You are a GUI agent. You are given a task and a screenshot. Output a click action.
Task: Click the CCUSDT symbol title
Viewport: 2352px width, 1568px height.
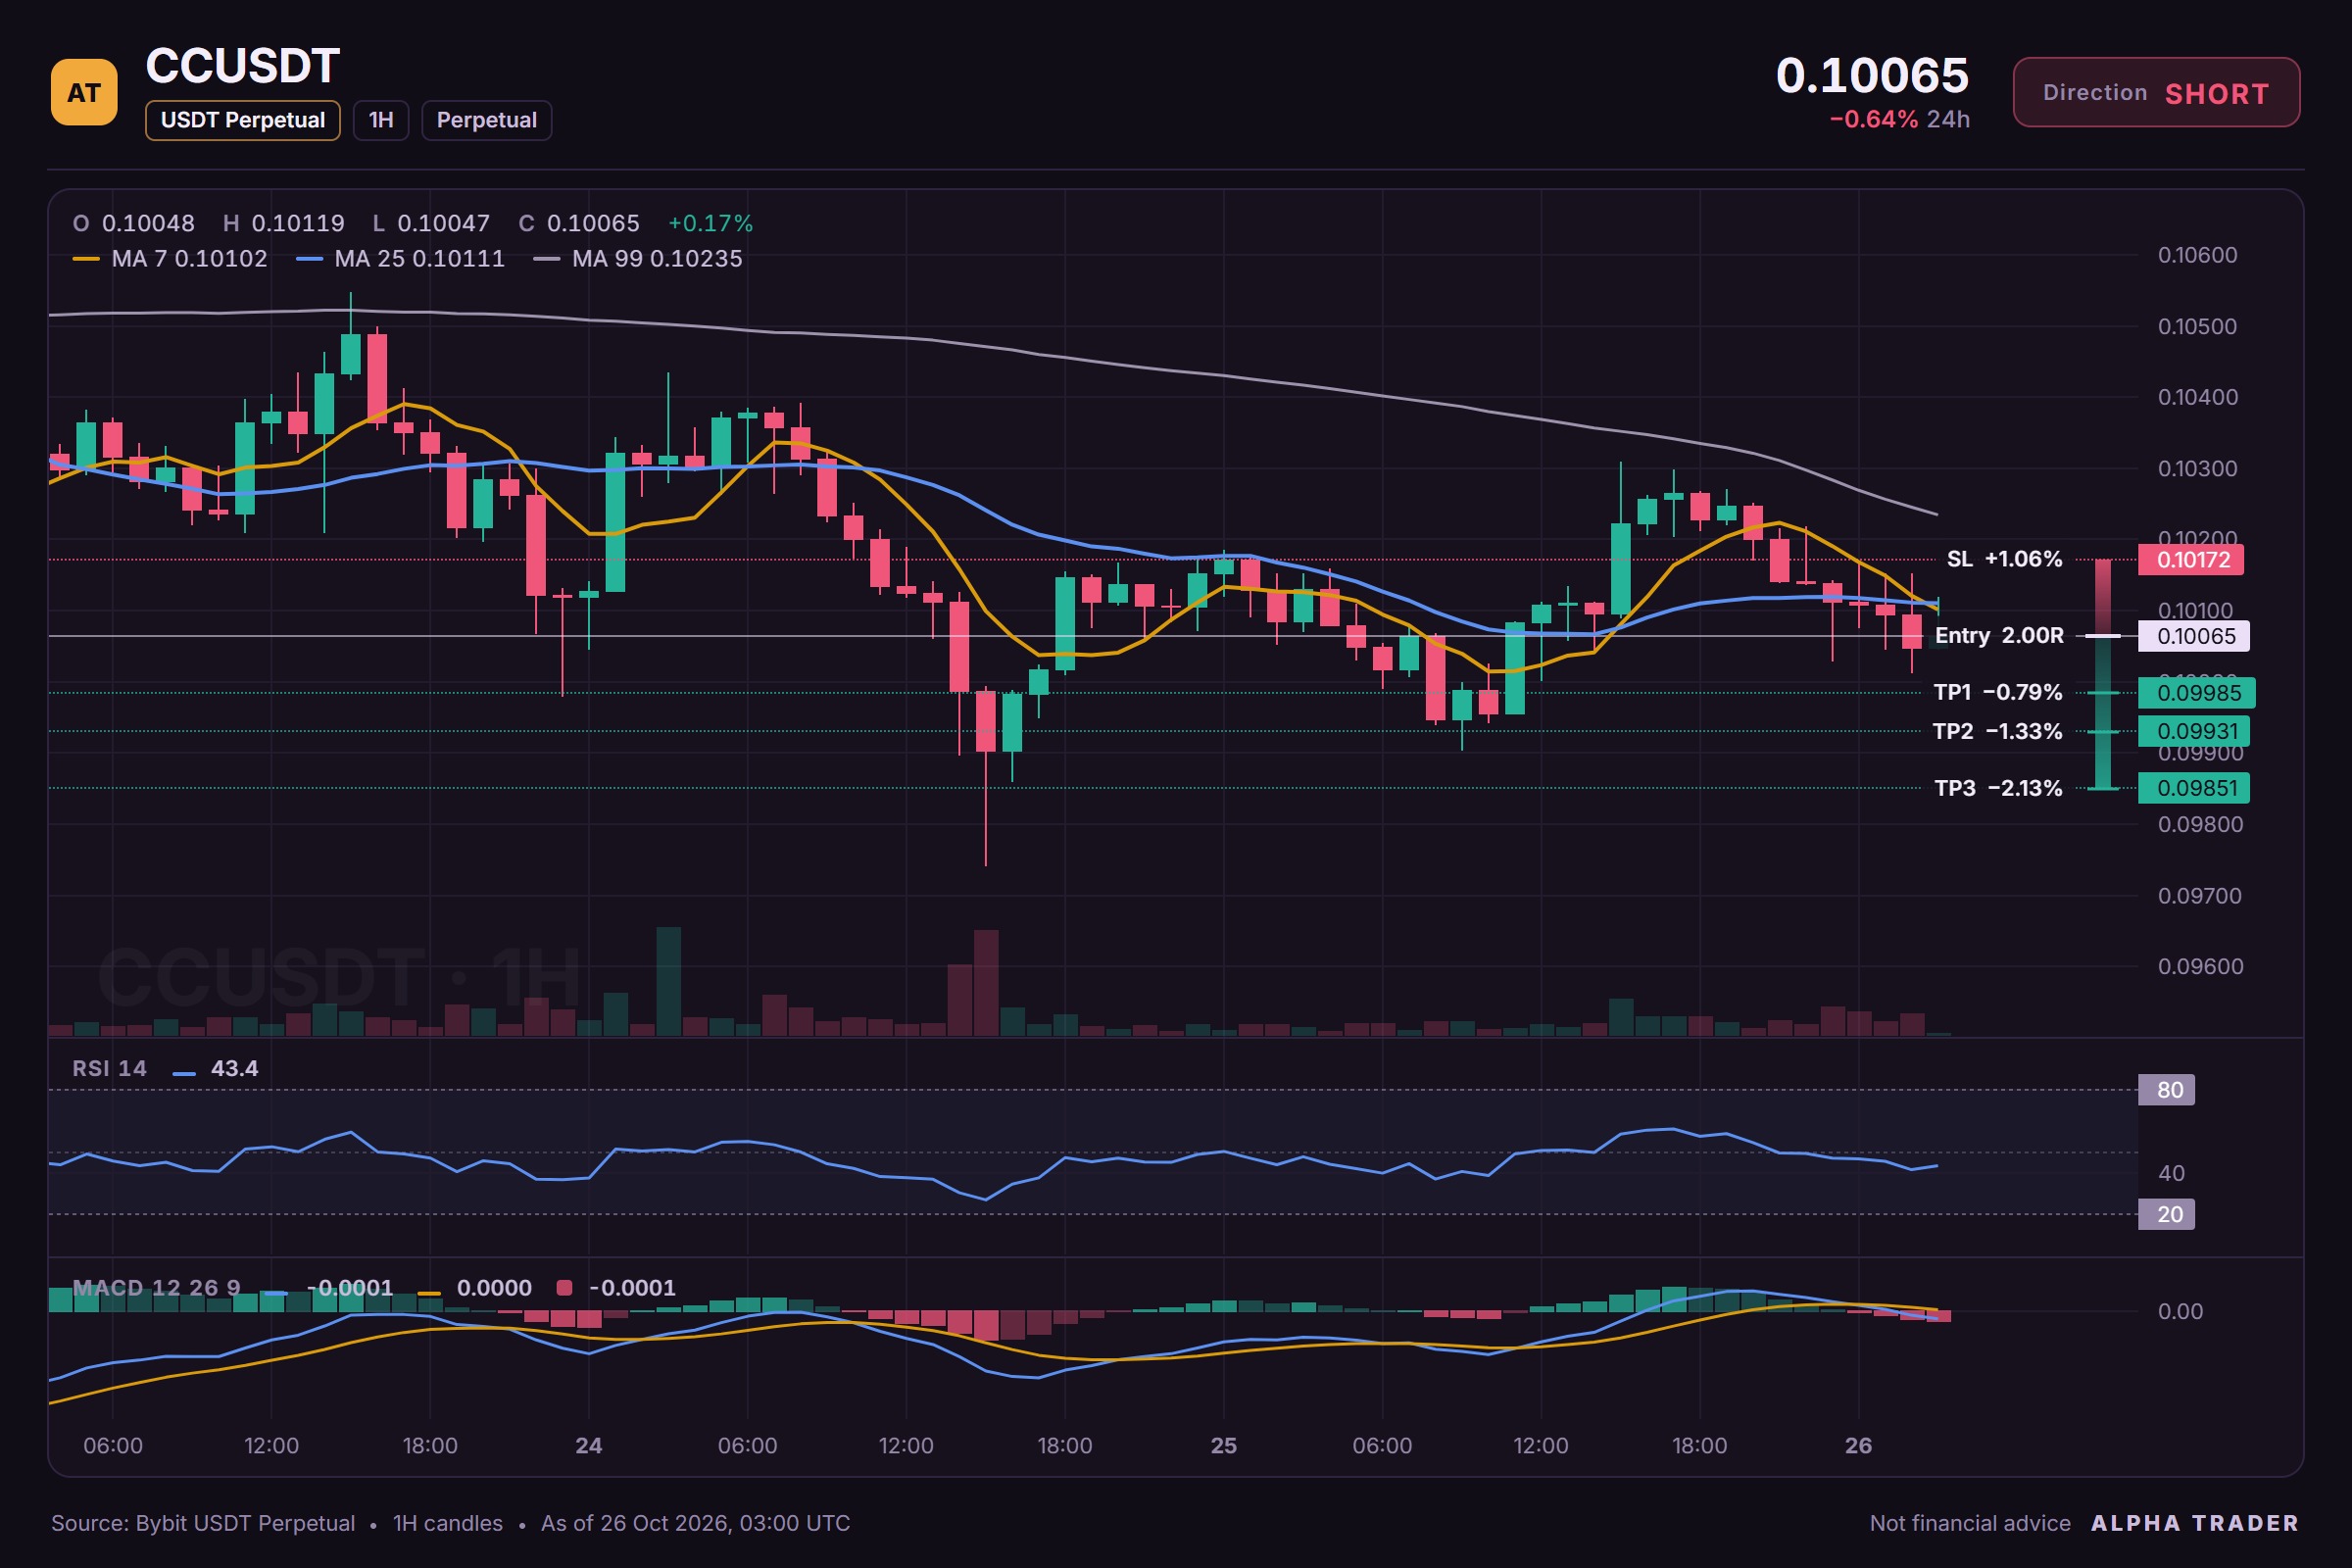243,66
